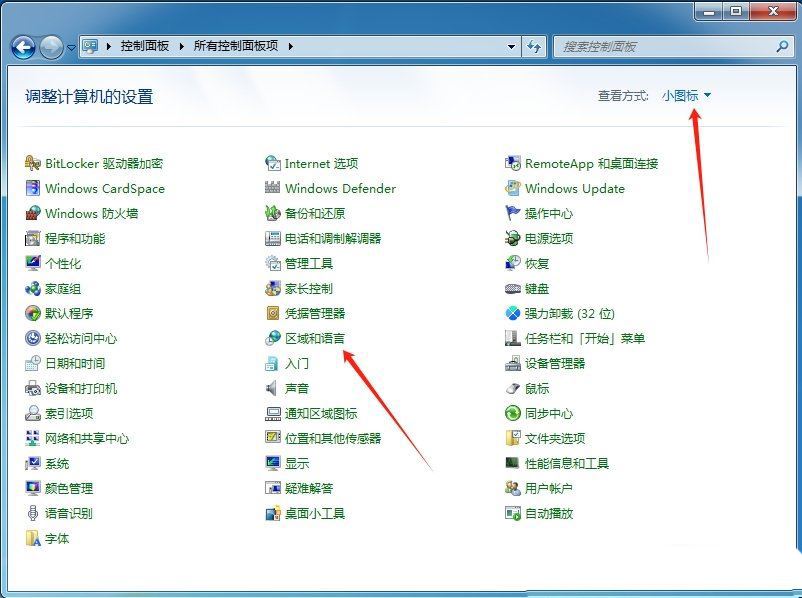Open the 索引选项 icon
This screenshot has width=802, height=598.
33,413
